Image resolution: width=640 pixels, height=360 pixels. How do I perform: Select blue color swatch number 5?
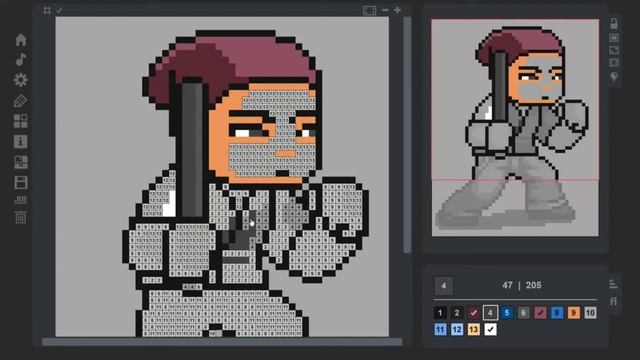(507, 313)
